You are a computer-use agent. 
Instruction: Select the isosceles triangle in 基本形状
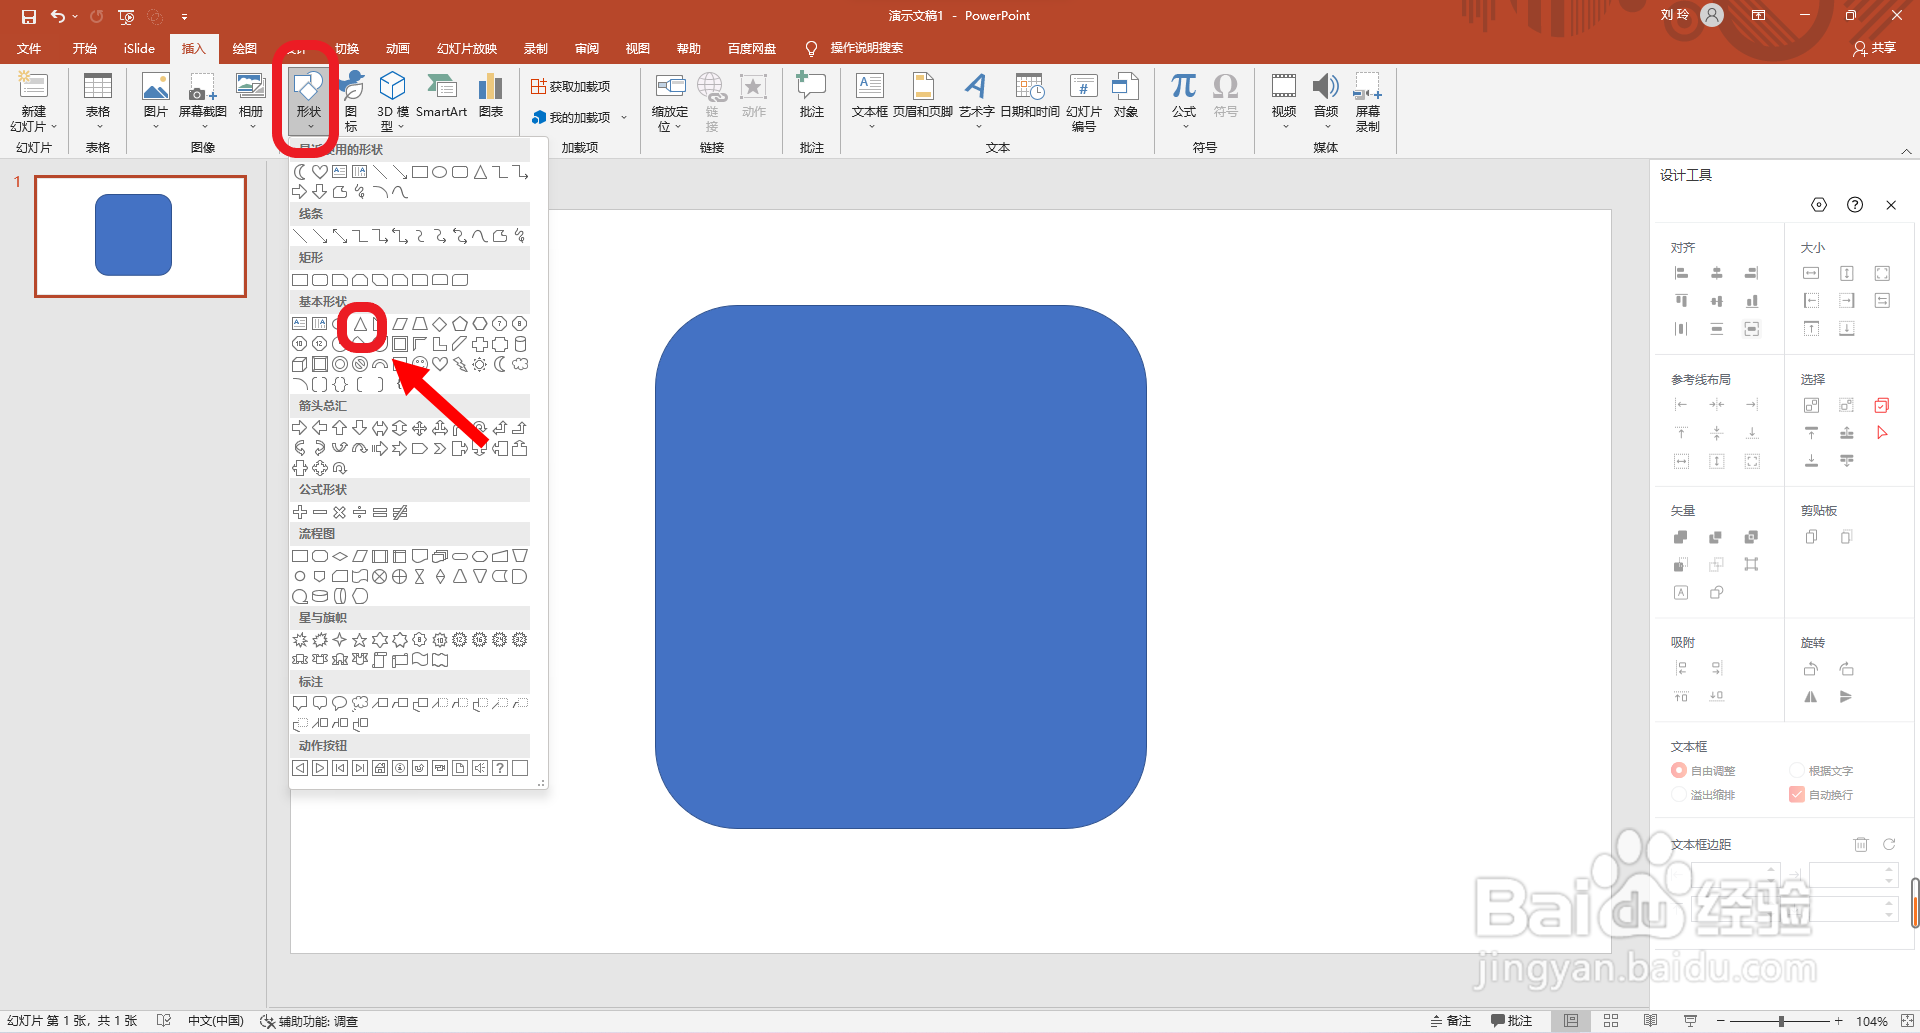360,324
